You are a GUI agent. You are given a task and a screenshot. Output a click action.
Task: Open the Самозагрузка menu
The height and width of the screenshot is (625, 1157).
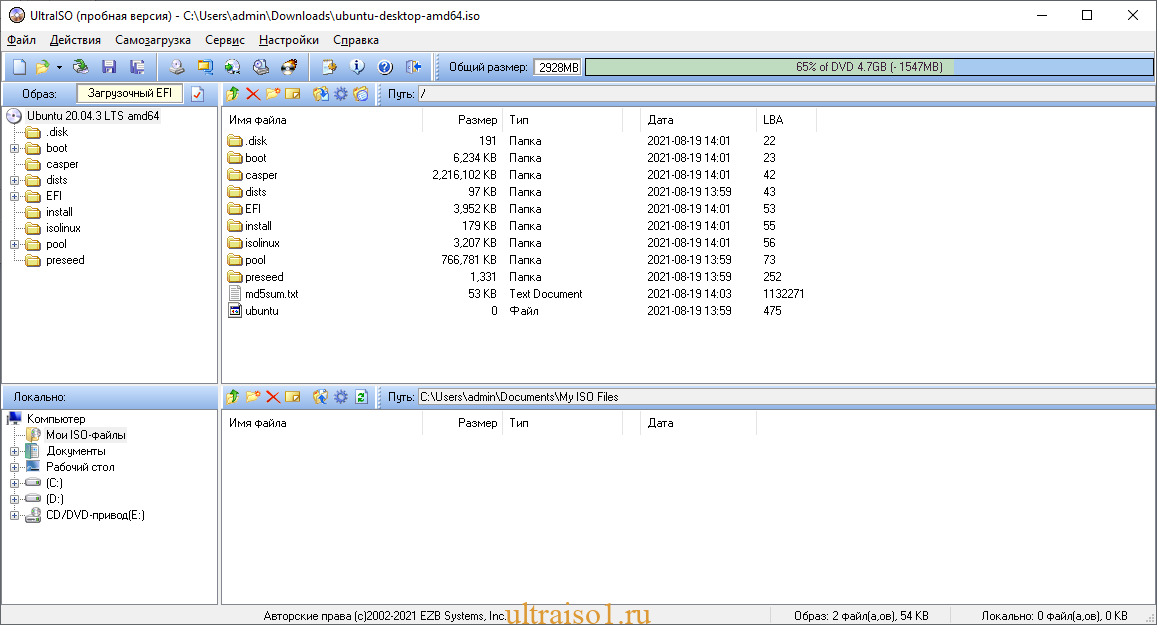[152, 40]
